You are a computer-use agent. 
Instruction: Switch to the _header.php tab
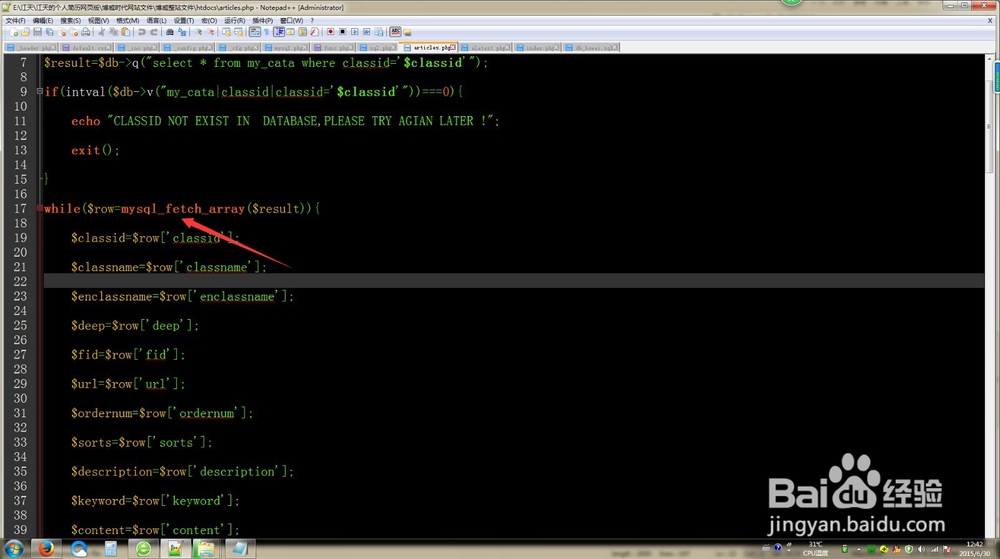[31, 48]
